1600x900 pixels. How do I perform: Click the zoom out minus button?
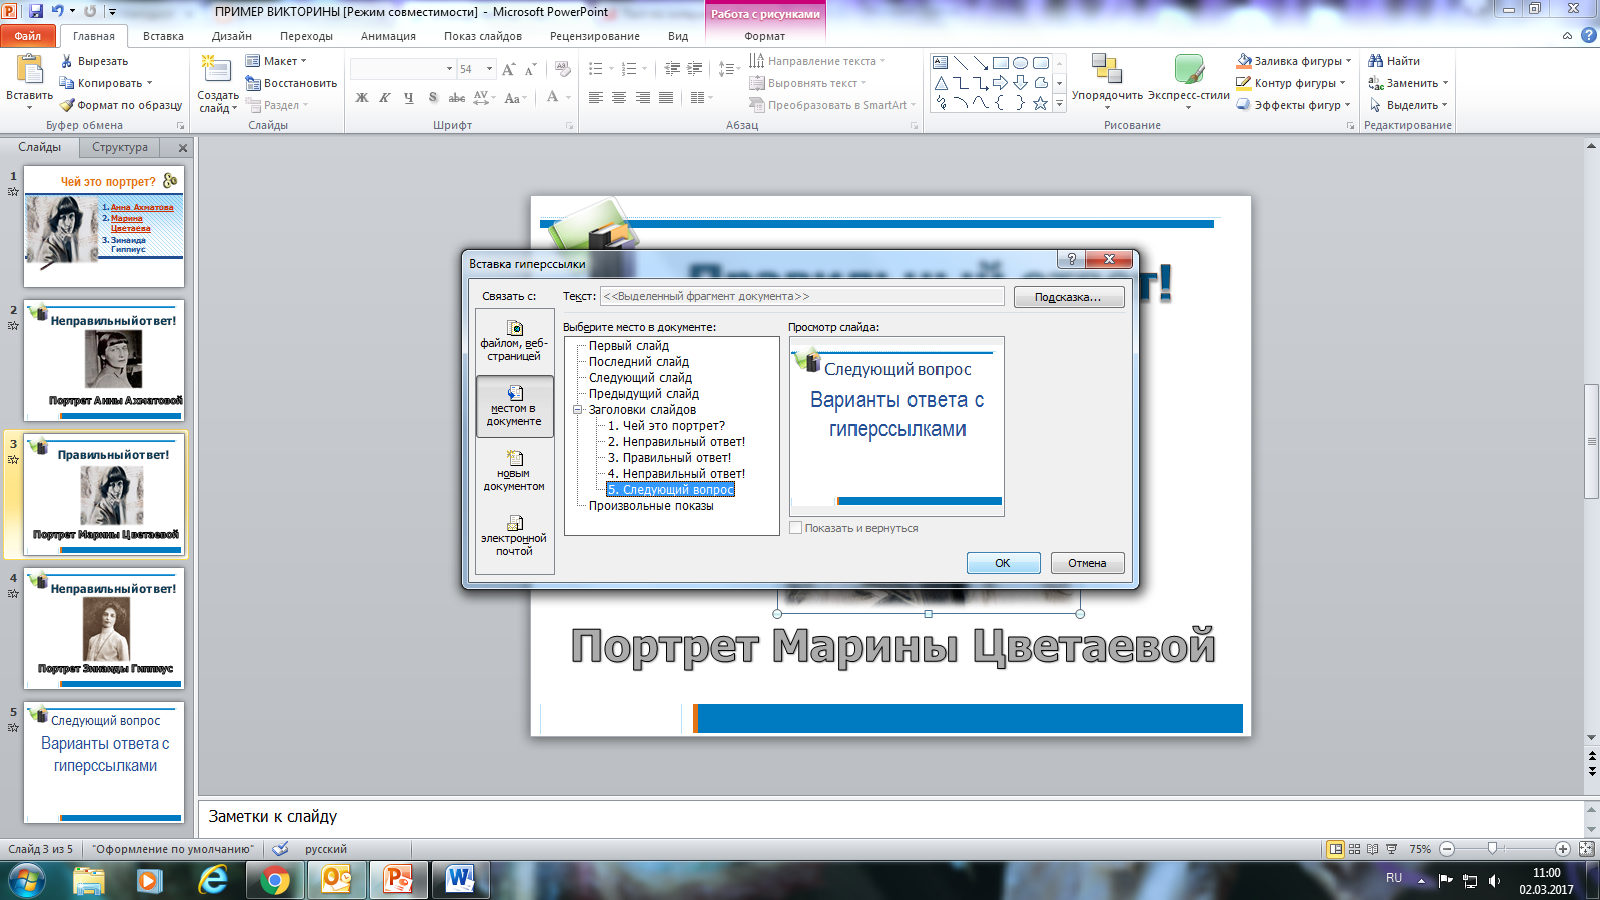1447,849
